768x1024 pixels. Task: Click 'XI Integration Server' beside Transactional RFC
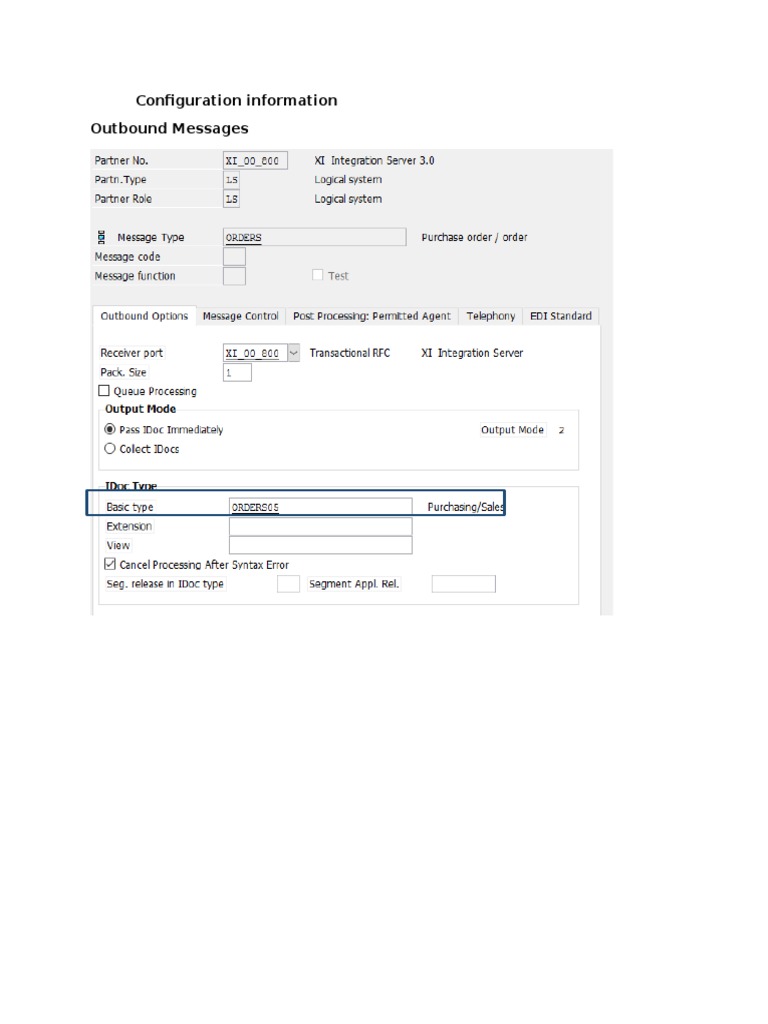tap(472, 353)
